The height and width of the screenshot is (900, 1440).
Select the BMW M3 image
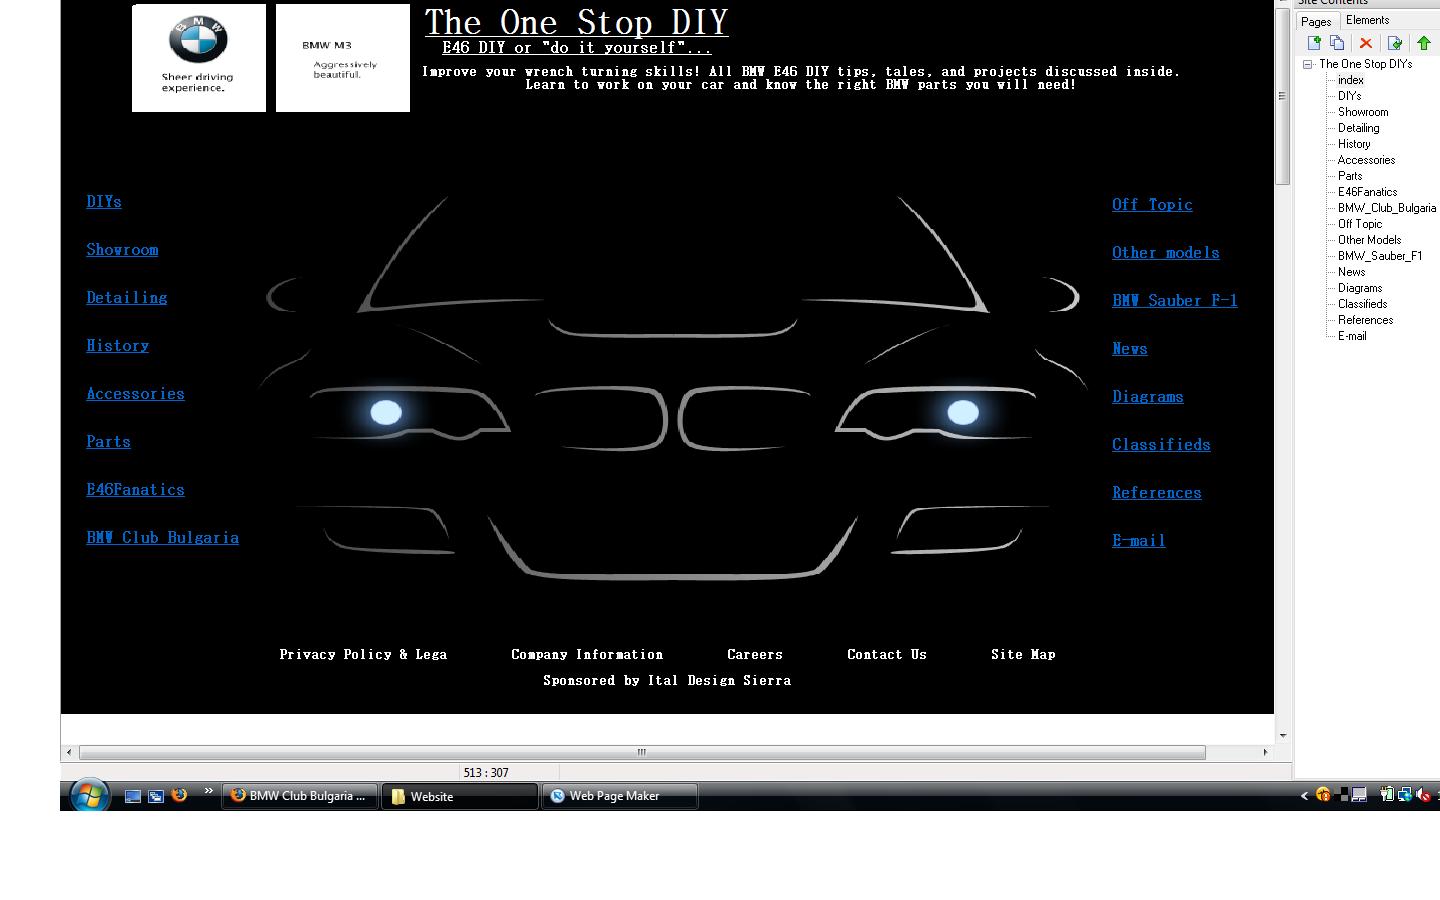343,58
